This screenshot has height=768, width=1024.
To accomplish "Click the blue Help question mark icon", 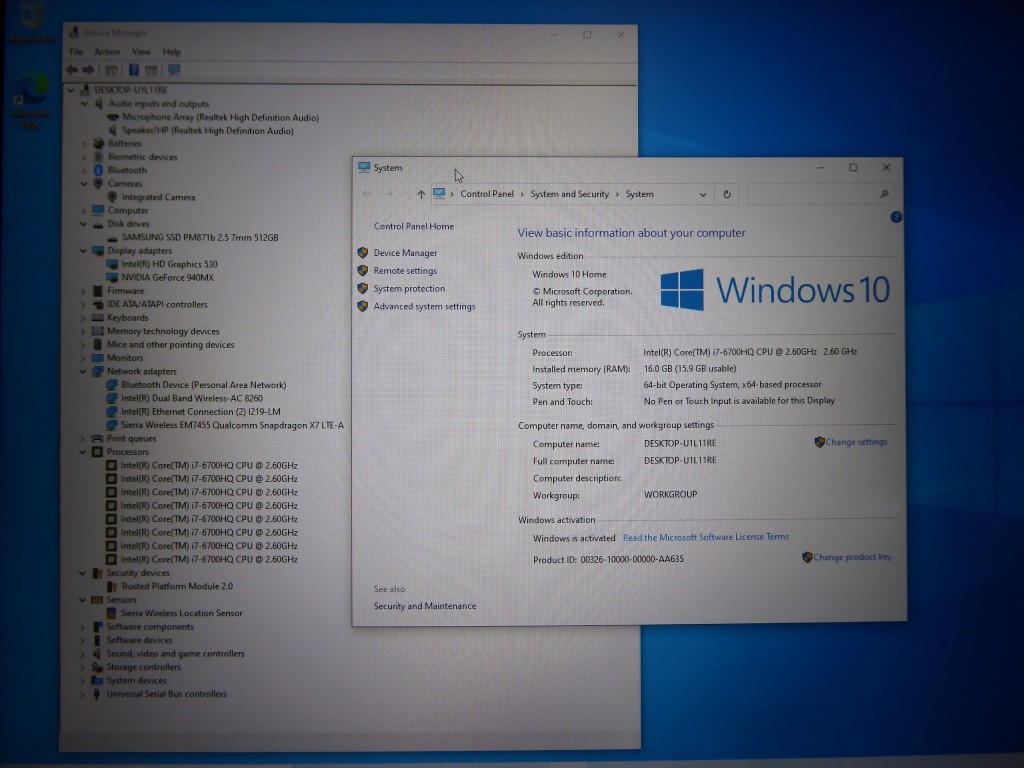I will pyautogui.click(x=896, y=217).
